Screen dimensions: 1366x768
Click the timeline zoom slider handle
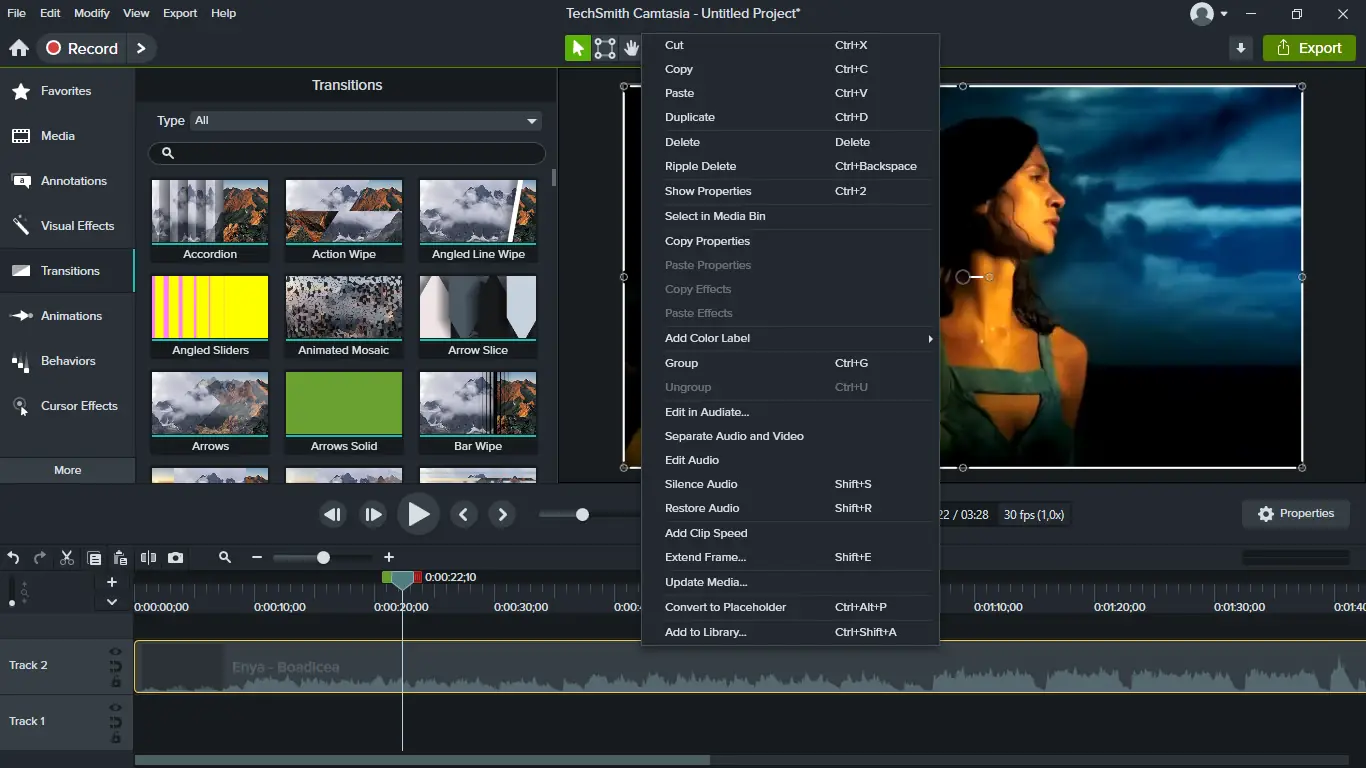pos(323,558)
